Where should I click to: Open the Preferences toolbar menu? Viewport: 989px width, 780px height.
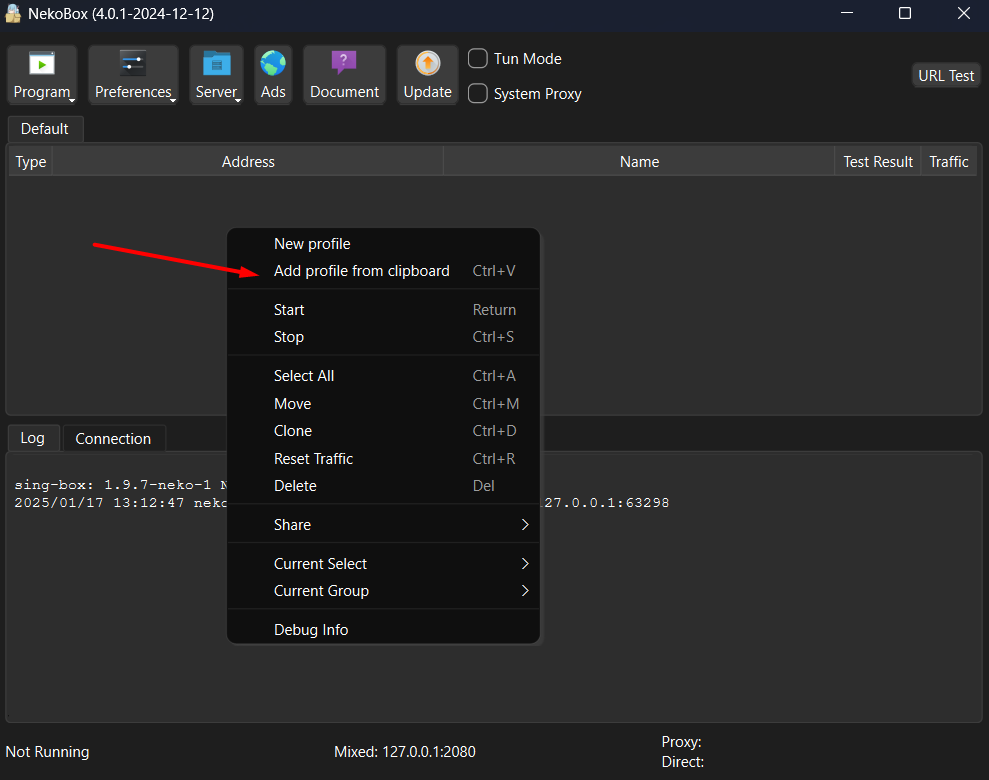133,75
